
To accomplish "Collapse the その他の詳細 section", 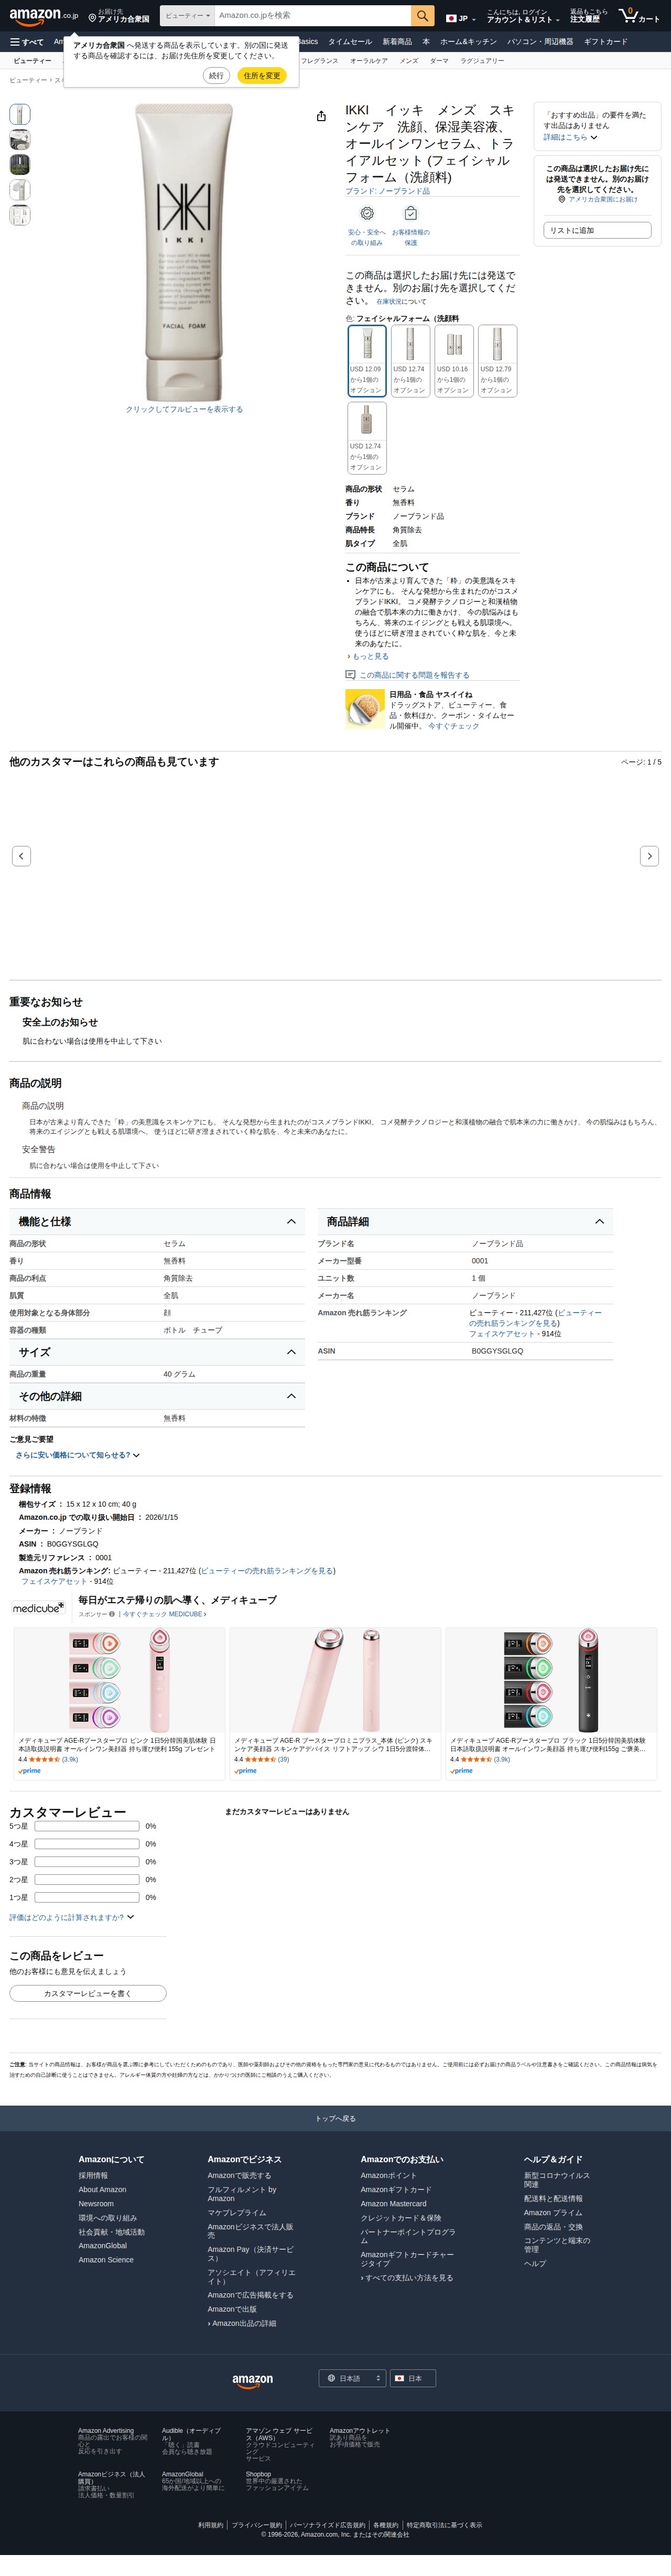I will pyautogui.click(x=157, y=1396).
